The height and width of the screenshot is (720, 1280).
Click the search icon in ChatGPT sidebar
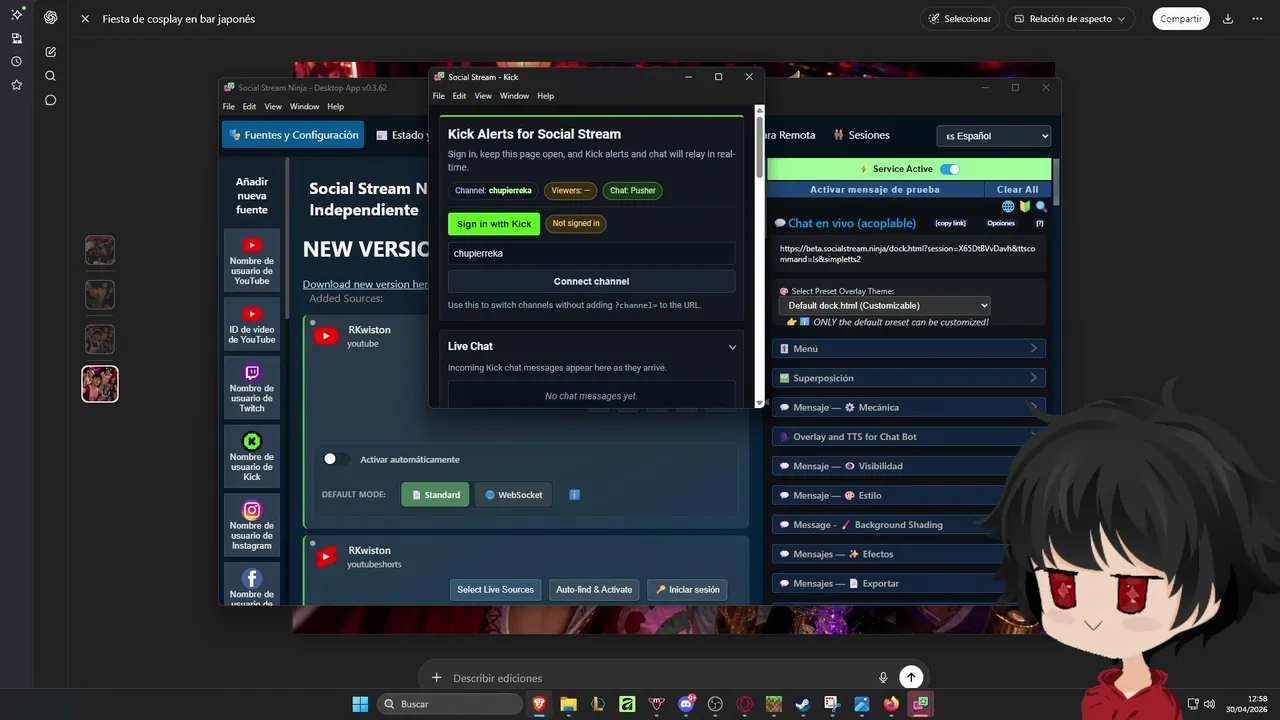[50, 76]
